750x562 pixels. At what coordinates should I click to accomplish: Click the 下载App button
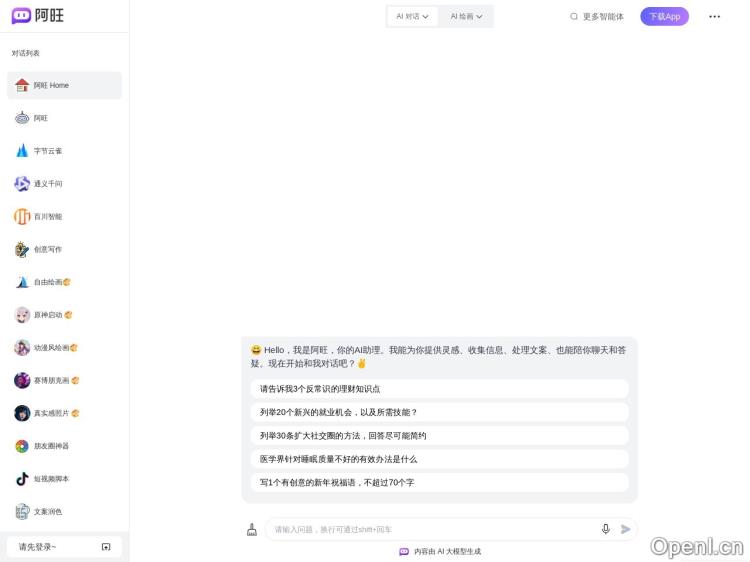click(665, 17)
